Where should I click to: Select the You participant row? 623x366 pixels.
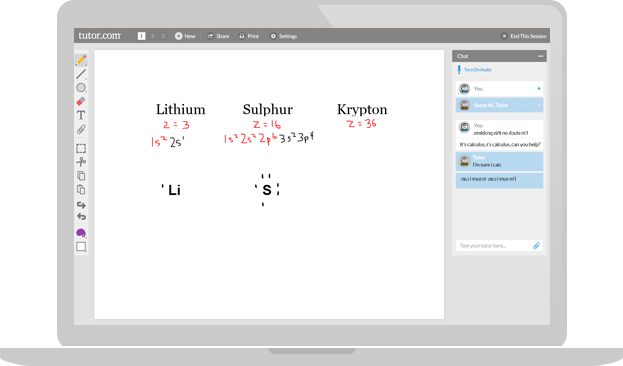(x=499, y=89)
